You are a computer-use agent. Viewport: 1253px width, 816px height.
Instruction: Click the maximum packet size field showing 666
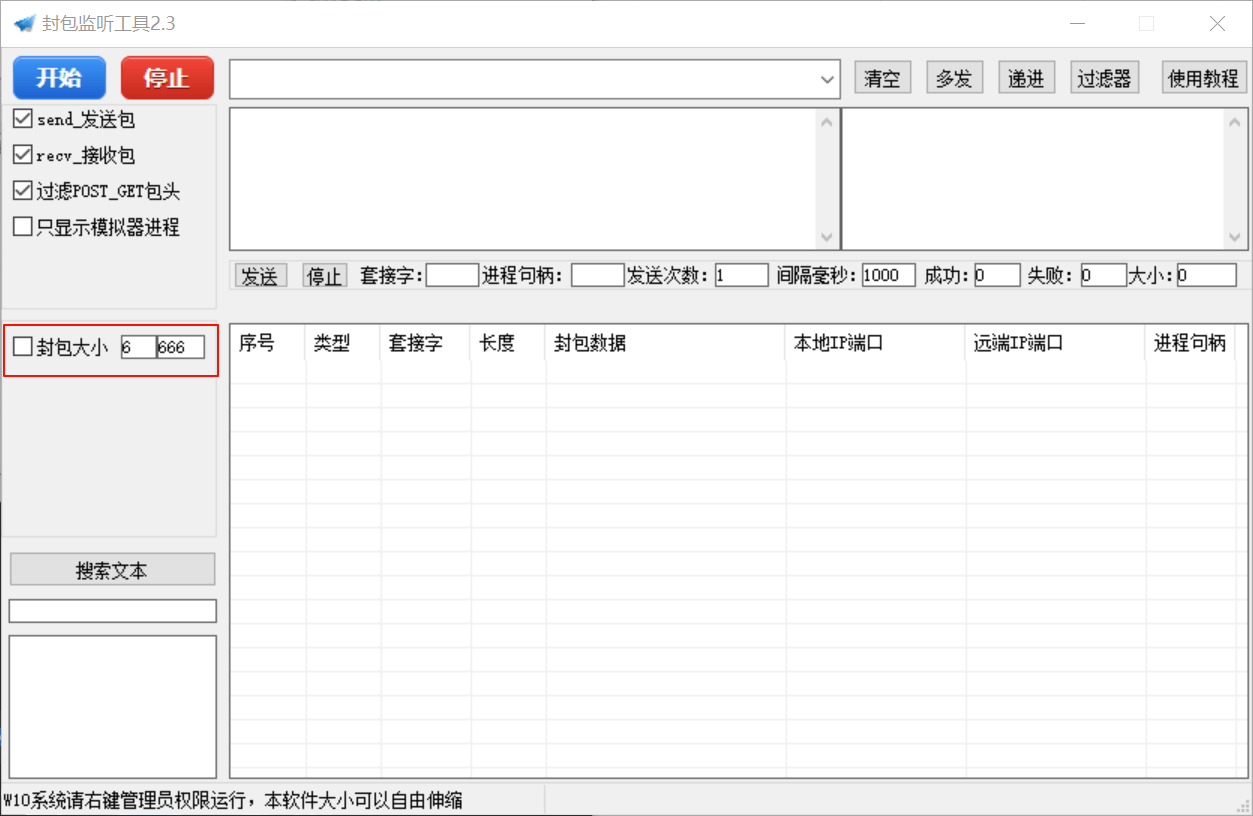[x=181, y=347]
